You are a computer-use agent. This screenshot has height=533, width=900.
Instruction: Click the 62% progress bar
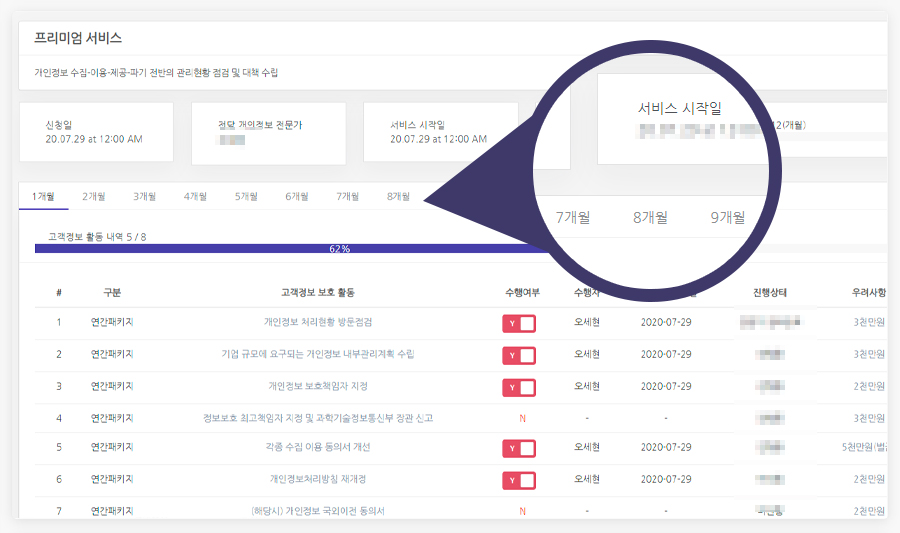[x=290, y=248]
